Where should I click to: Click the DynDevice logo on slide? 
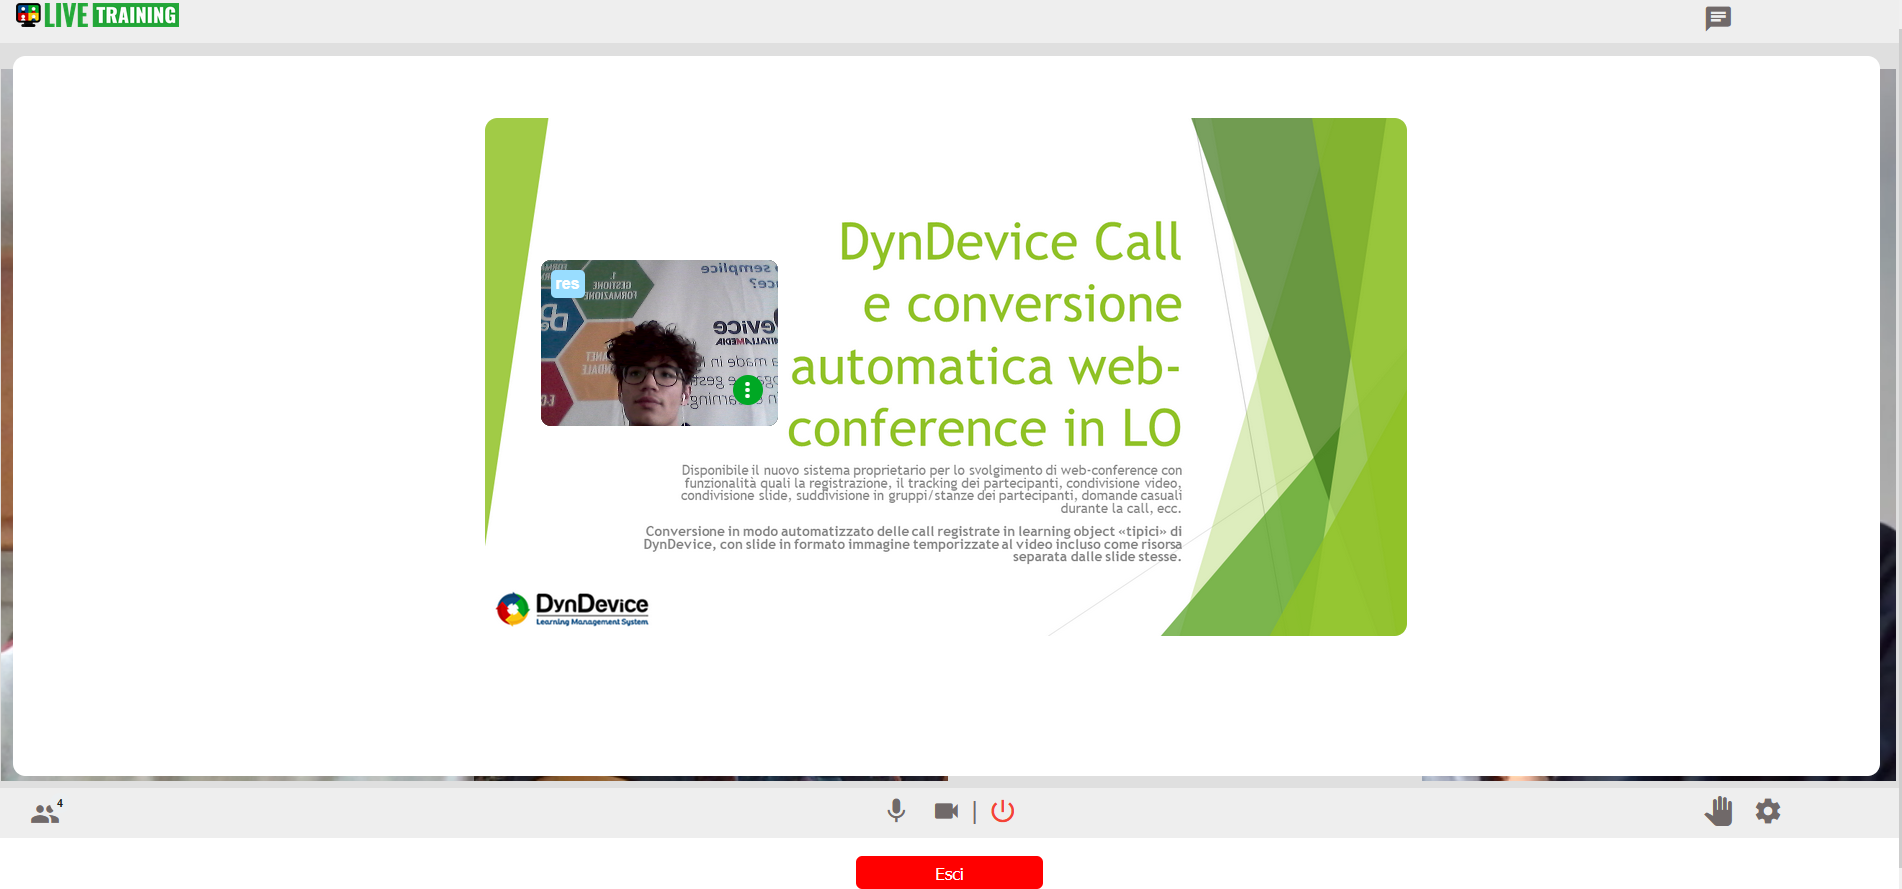(572, 608)
